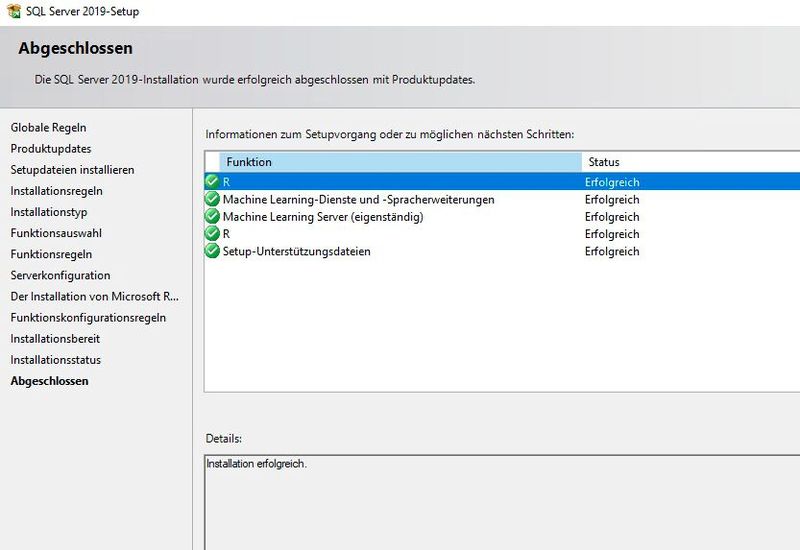The image size is (800, 550).
Task: Select Machine Learning Server (eigenständig) row
Action: click(502, 217)
